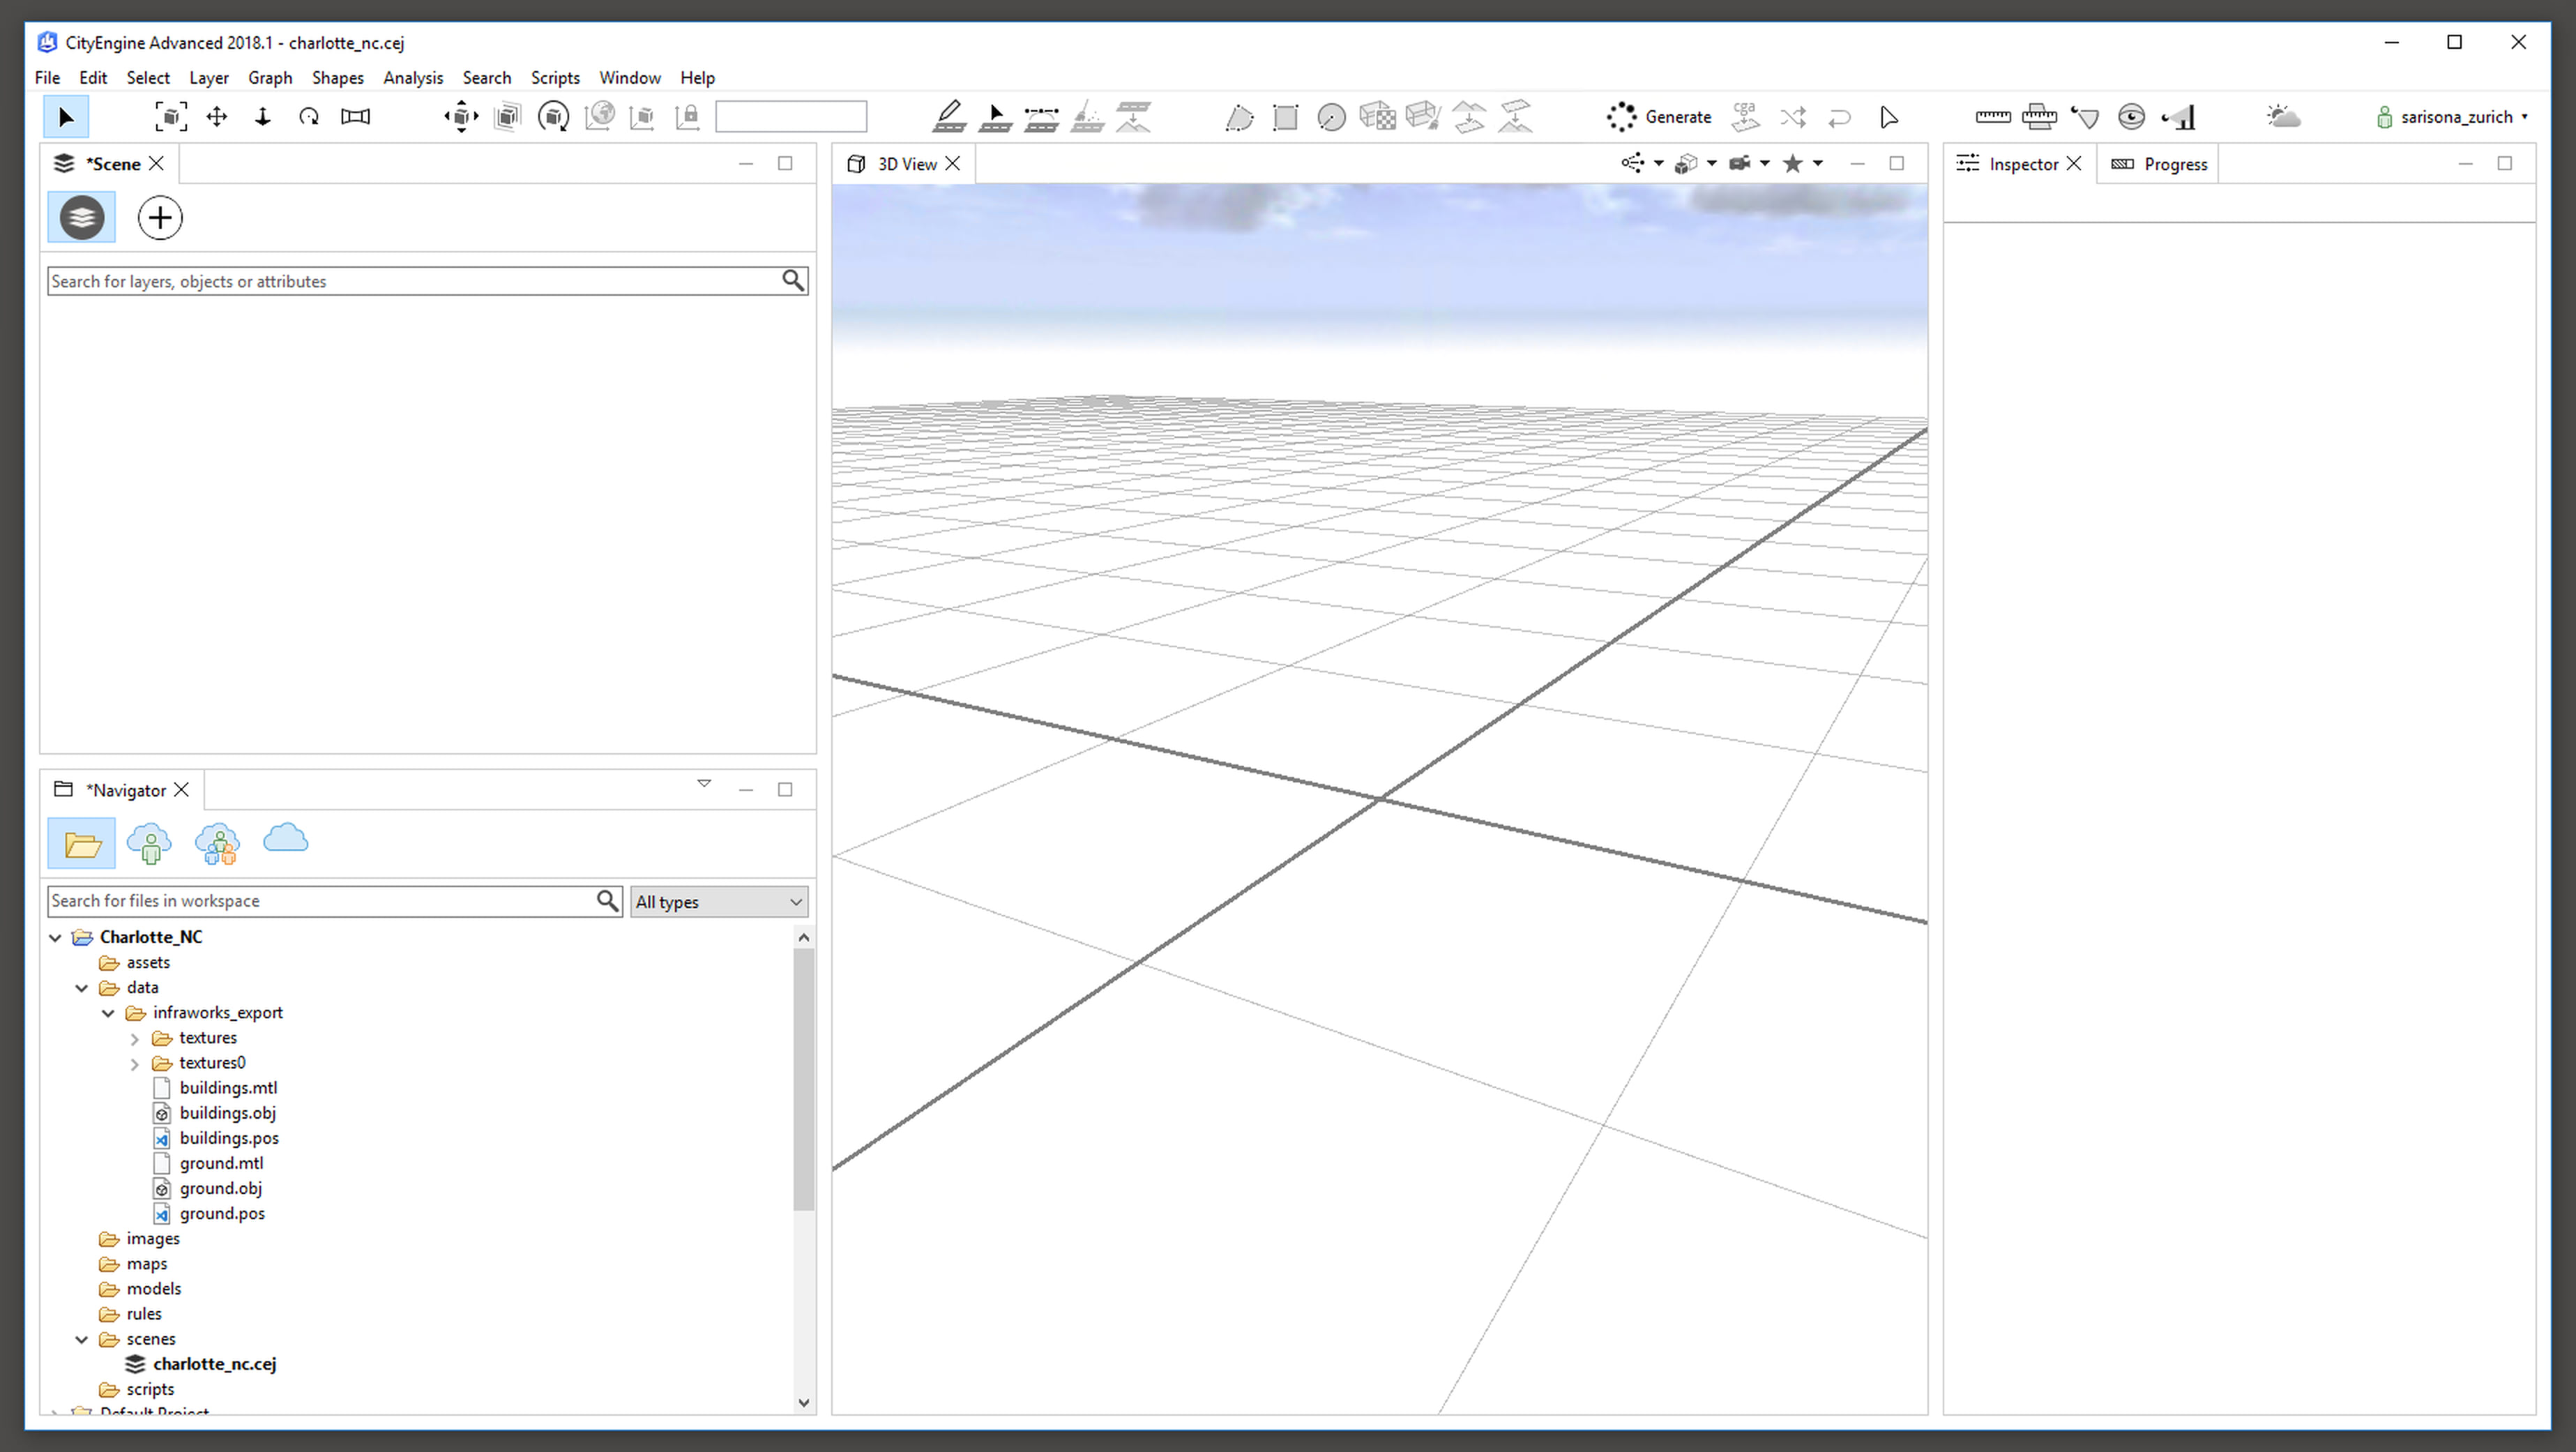The height and width of the screenshot is (1452, 2576).
Task: Select the Polygonal Street Creation pencil tool
Action: 949,117
